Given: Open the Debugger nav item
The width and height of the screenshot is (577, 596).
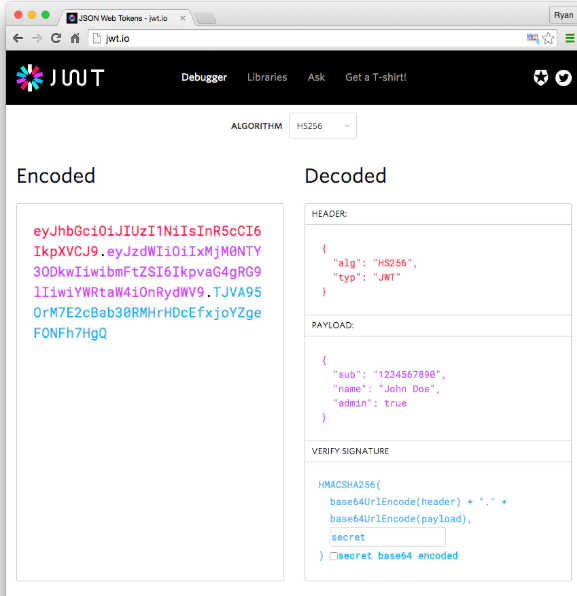Looking at the screenshot, I should 204,77.
